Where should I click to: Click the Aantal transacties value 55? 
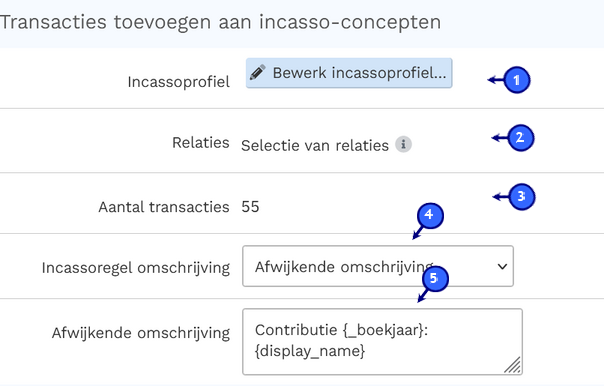(250, 207)
